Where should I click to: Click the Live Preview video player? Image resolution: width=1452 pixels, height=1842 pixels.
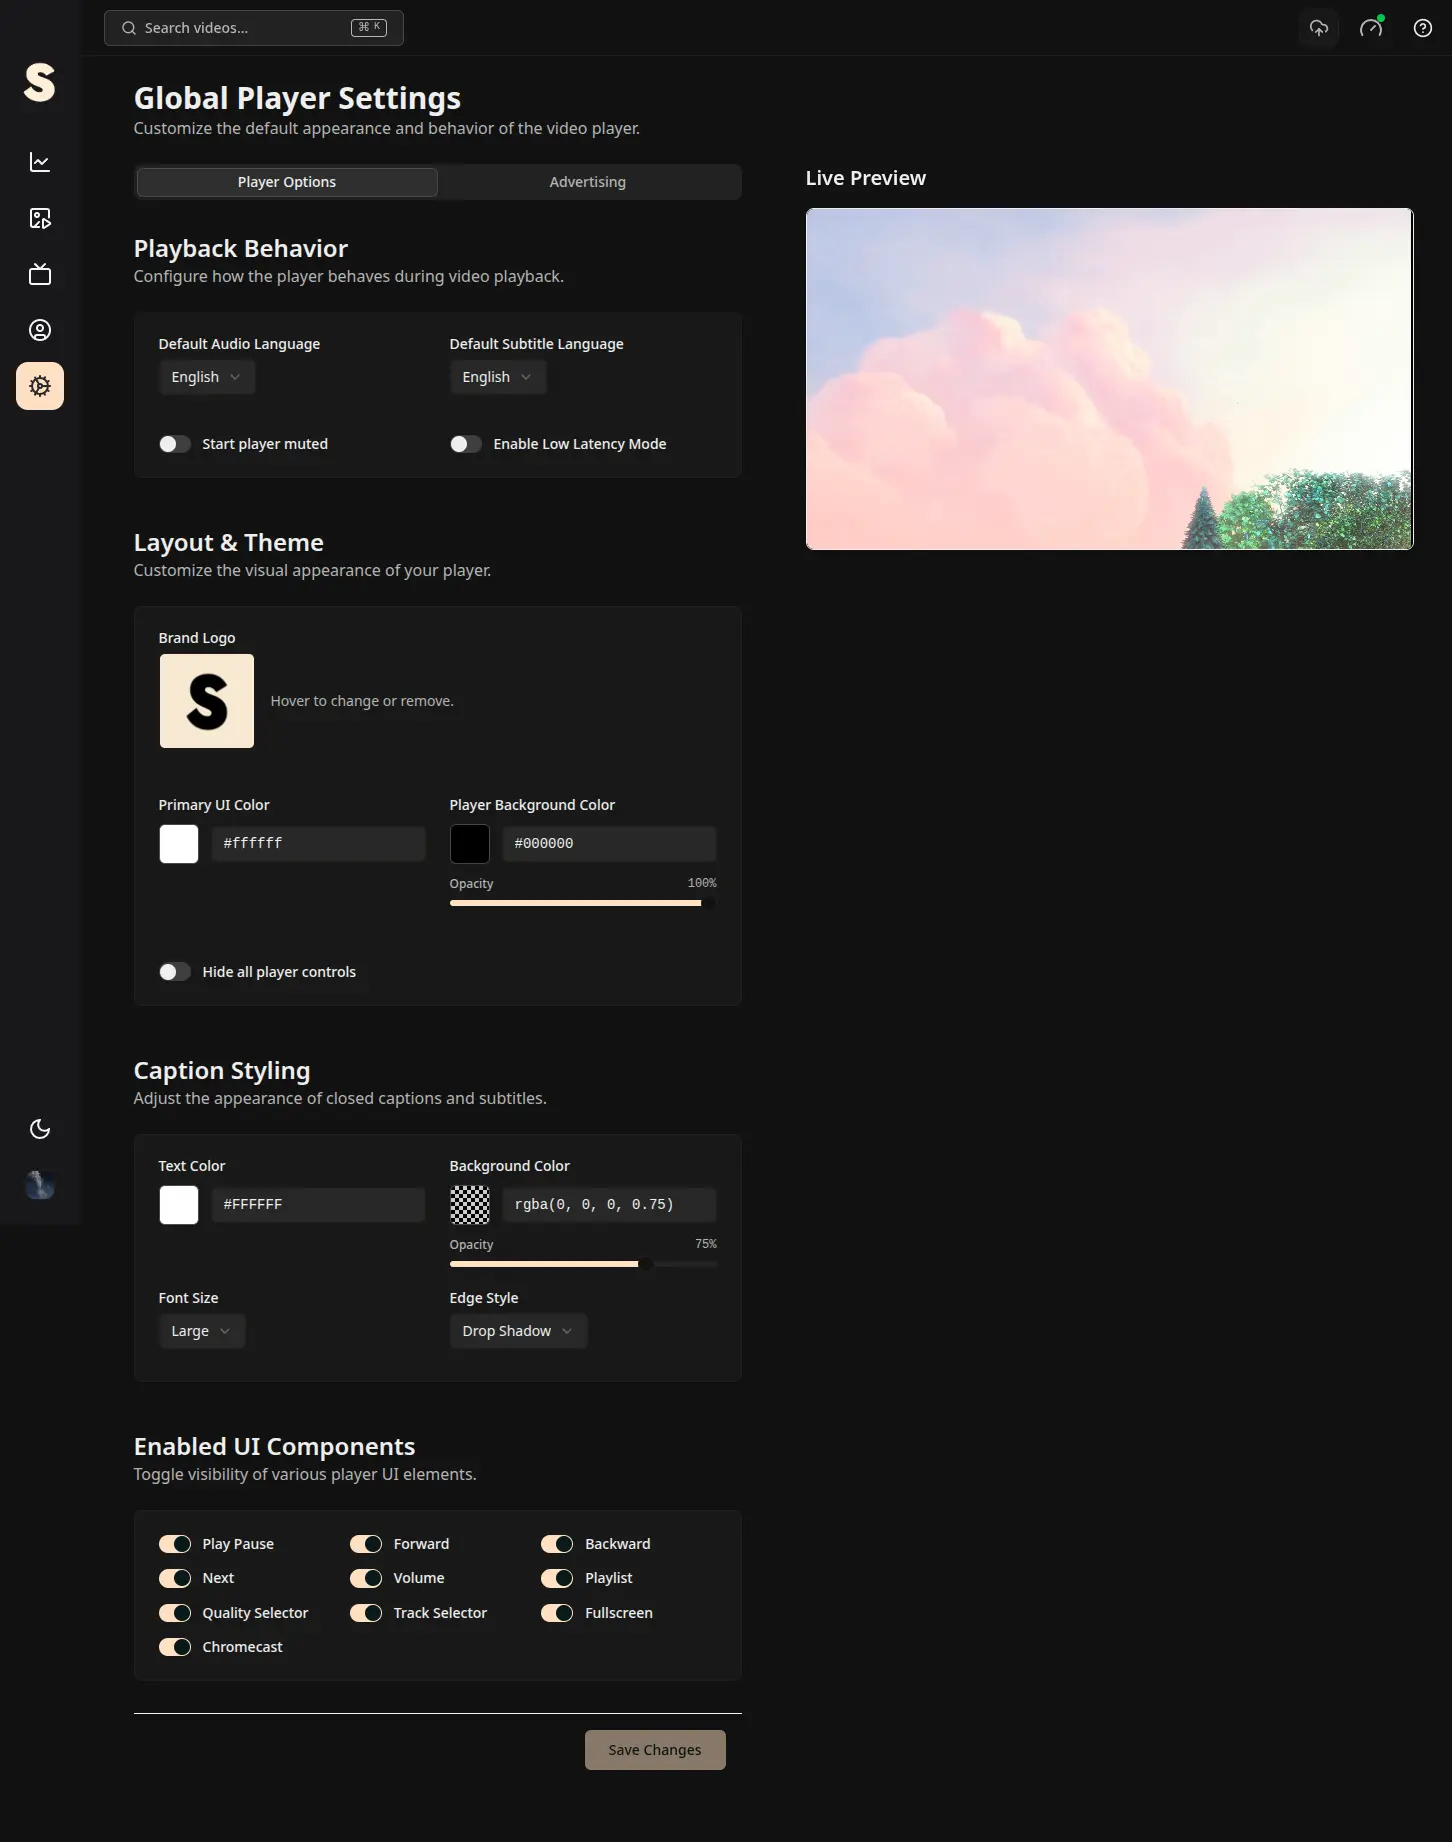click(x=1110, y=379)
